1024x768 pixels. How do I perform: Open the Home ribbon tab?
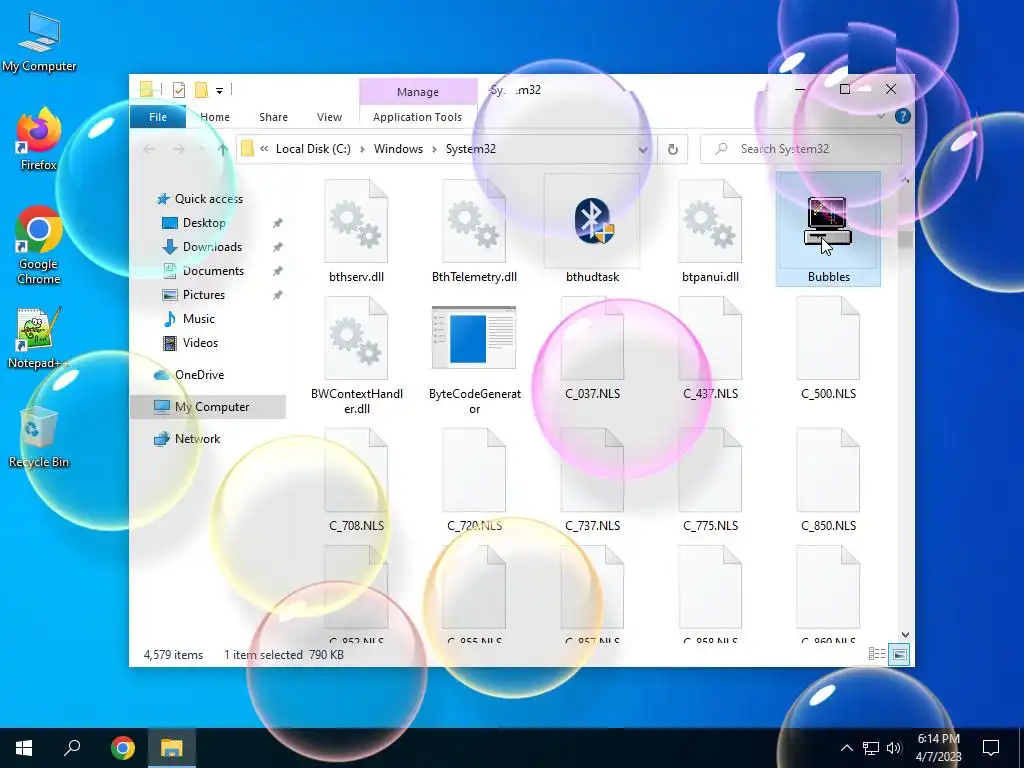pos(215,117)
